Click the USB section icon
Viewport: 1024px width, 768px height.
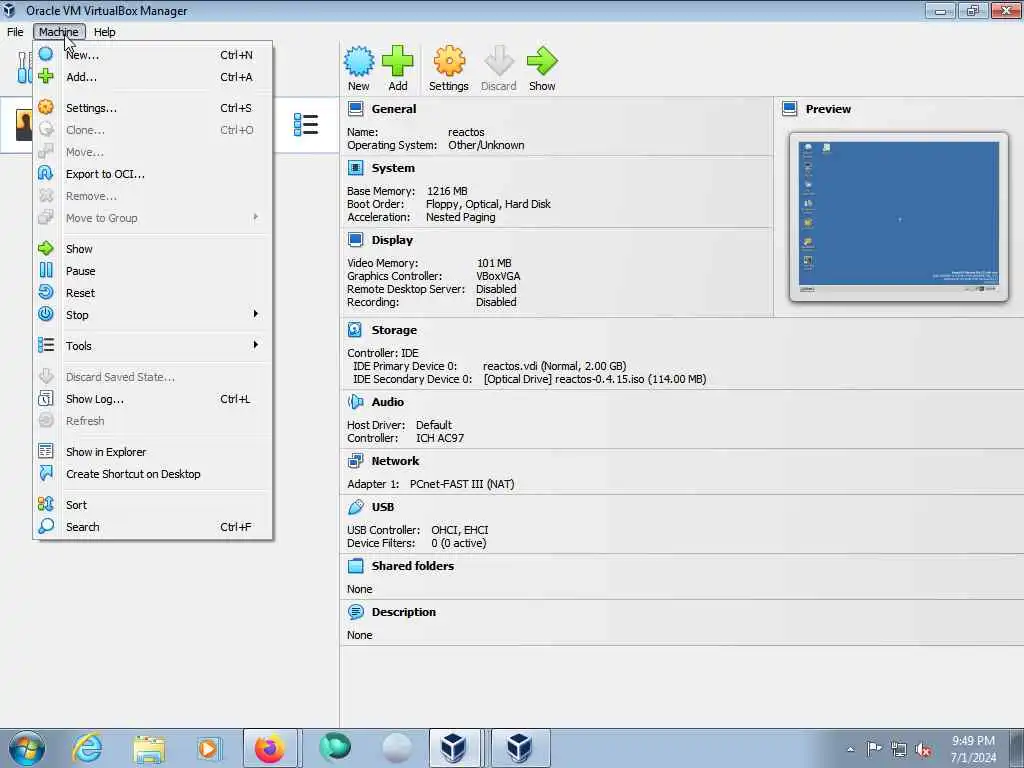point(355,507)
